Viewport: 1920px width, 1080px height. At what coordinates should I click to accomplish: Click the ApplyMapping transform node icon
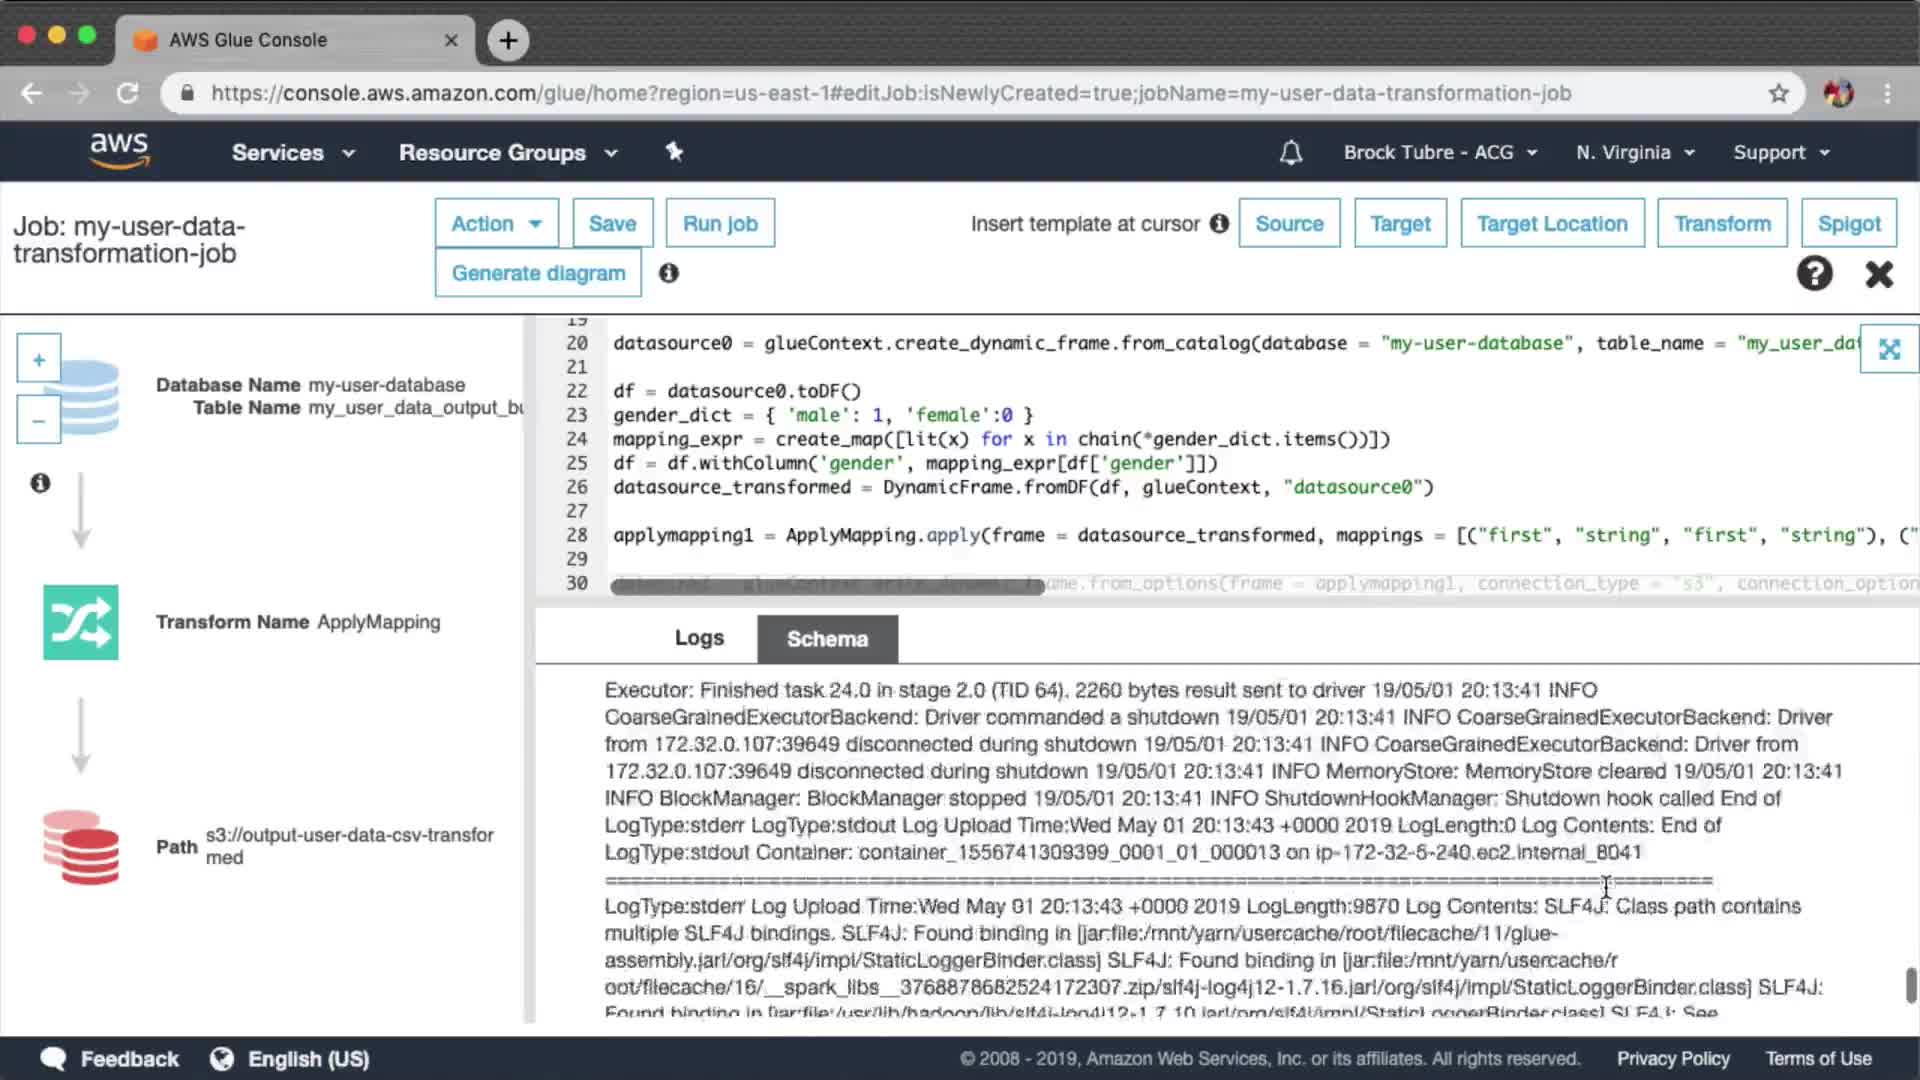pyautogui.click(x=80, y=622)
